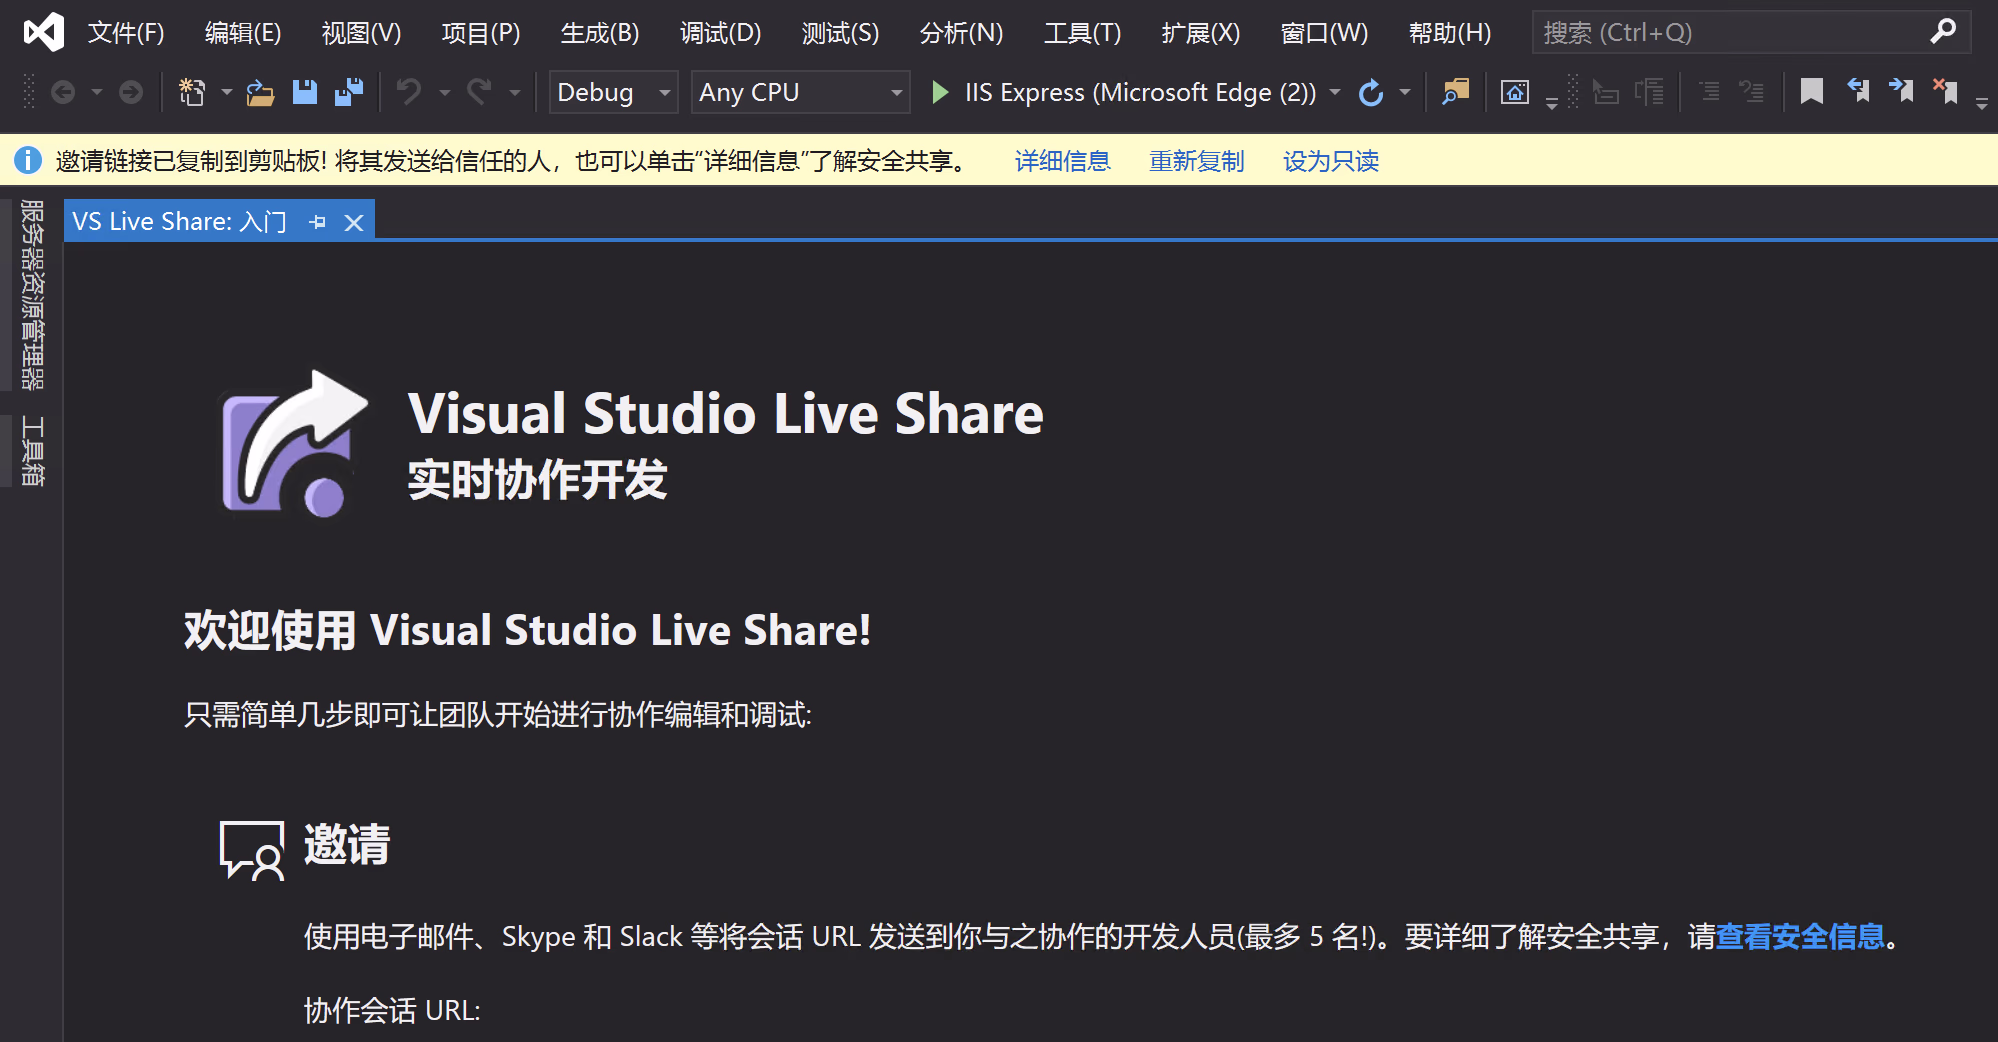
Task: Click the 详细信息 link in notification bar
Action: point(1062,161)
